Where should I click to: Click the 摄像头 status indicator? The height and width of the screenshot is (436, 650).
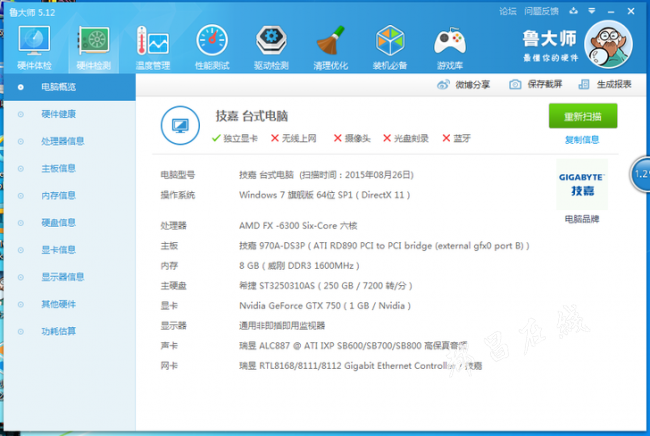click(352, 138)
